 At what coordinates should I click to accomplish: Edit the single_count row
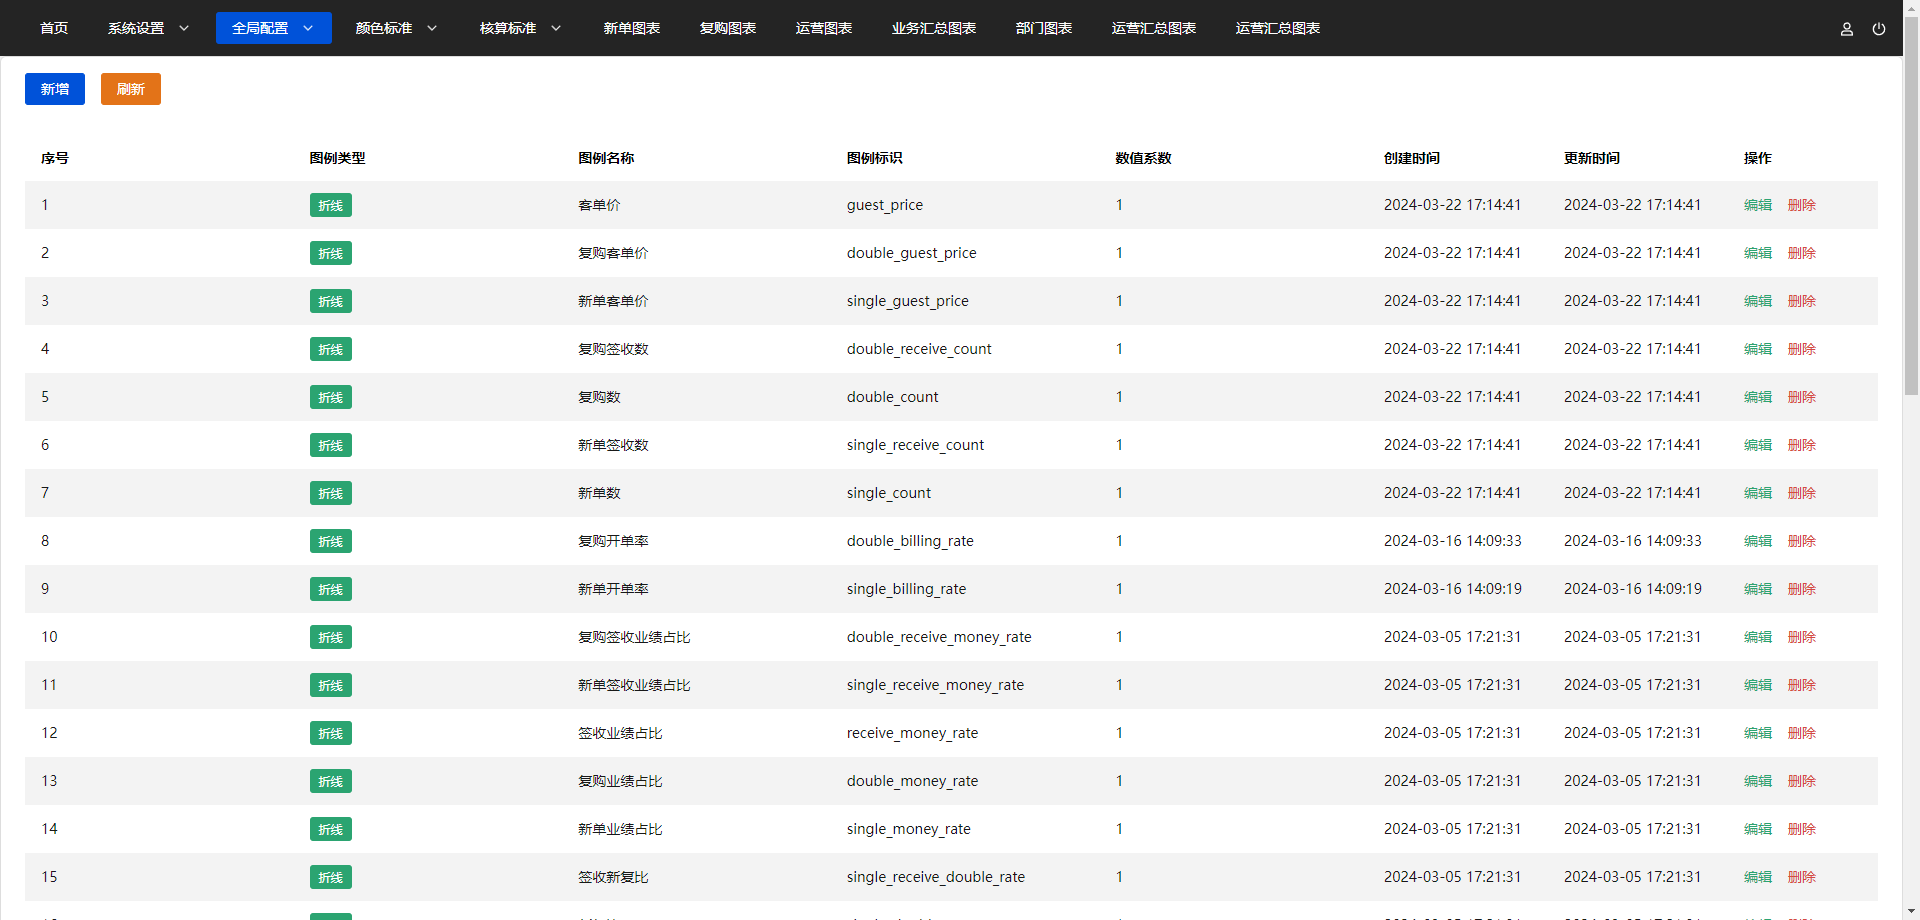pyautogui.click(x=1758, y=493)
